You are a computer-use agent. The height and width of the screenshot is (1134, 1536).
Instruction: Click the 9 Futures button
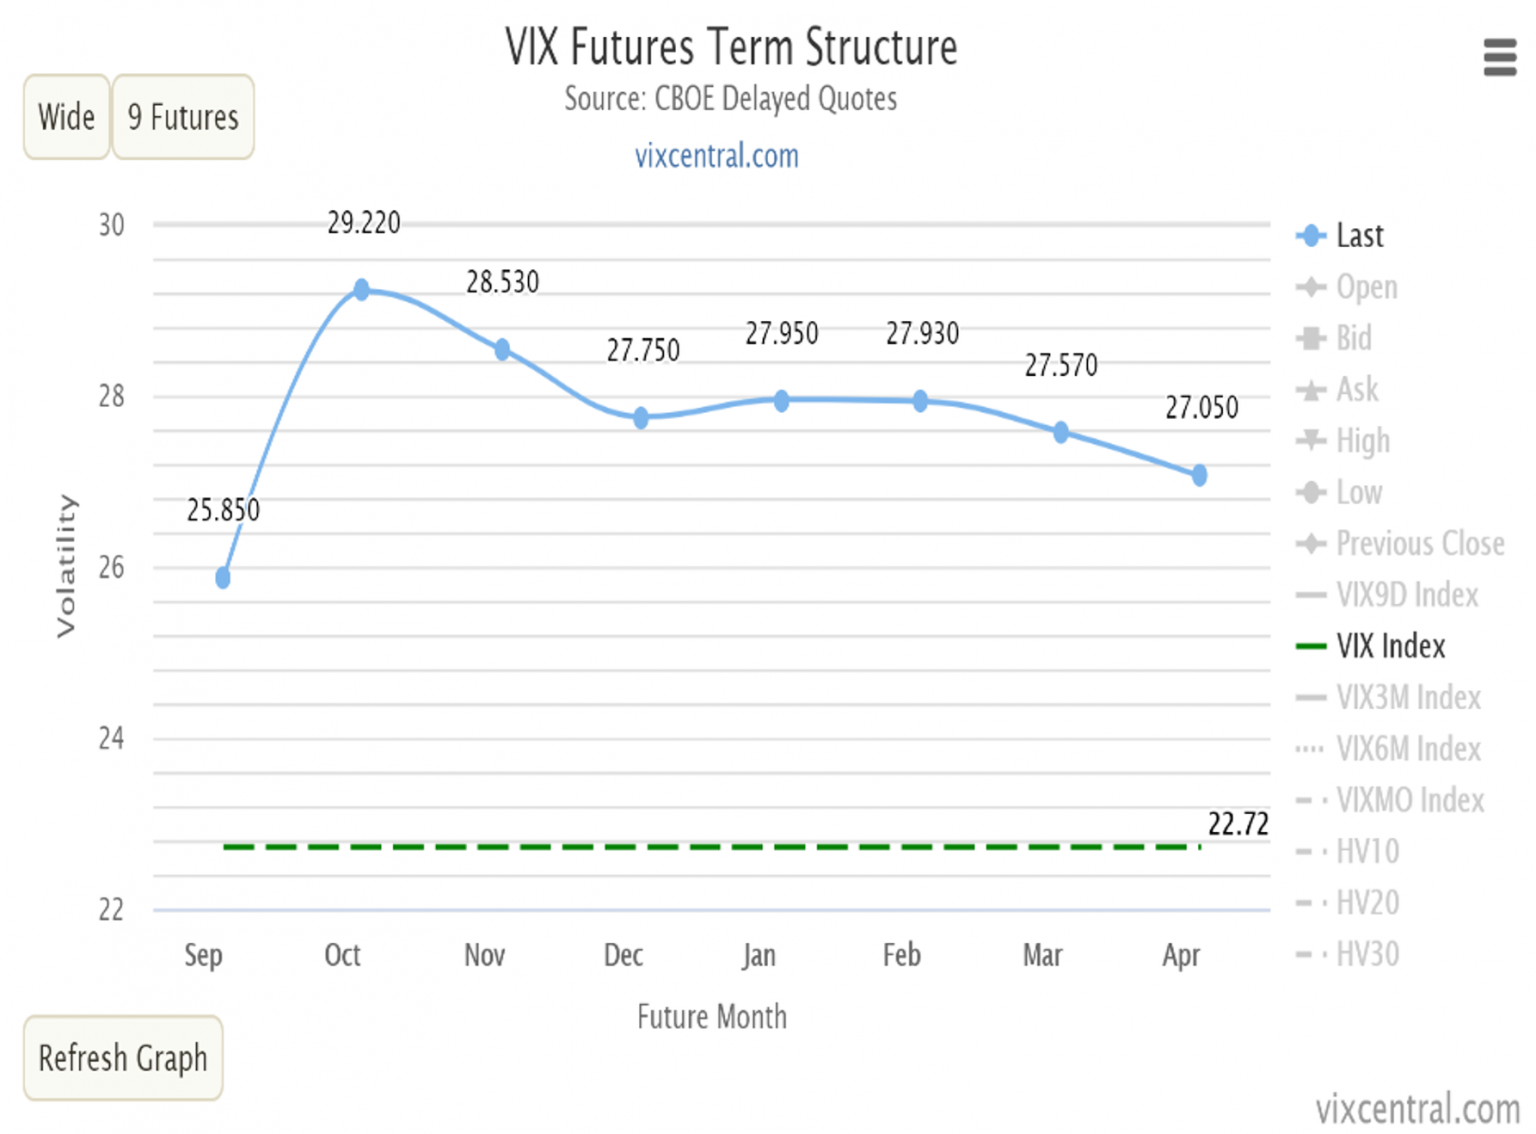pyautogui.click(x=182, y=117)
